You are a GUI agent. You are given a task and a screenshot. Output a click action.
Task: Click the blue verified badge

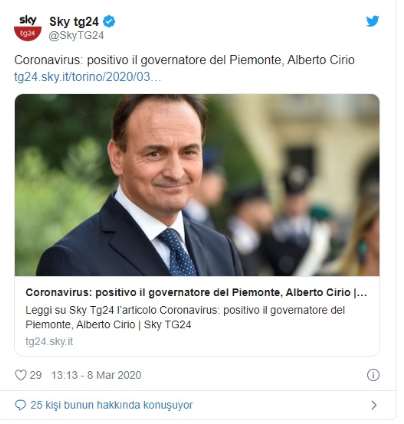click(109, 22)
